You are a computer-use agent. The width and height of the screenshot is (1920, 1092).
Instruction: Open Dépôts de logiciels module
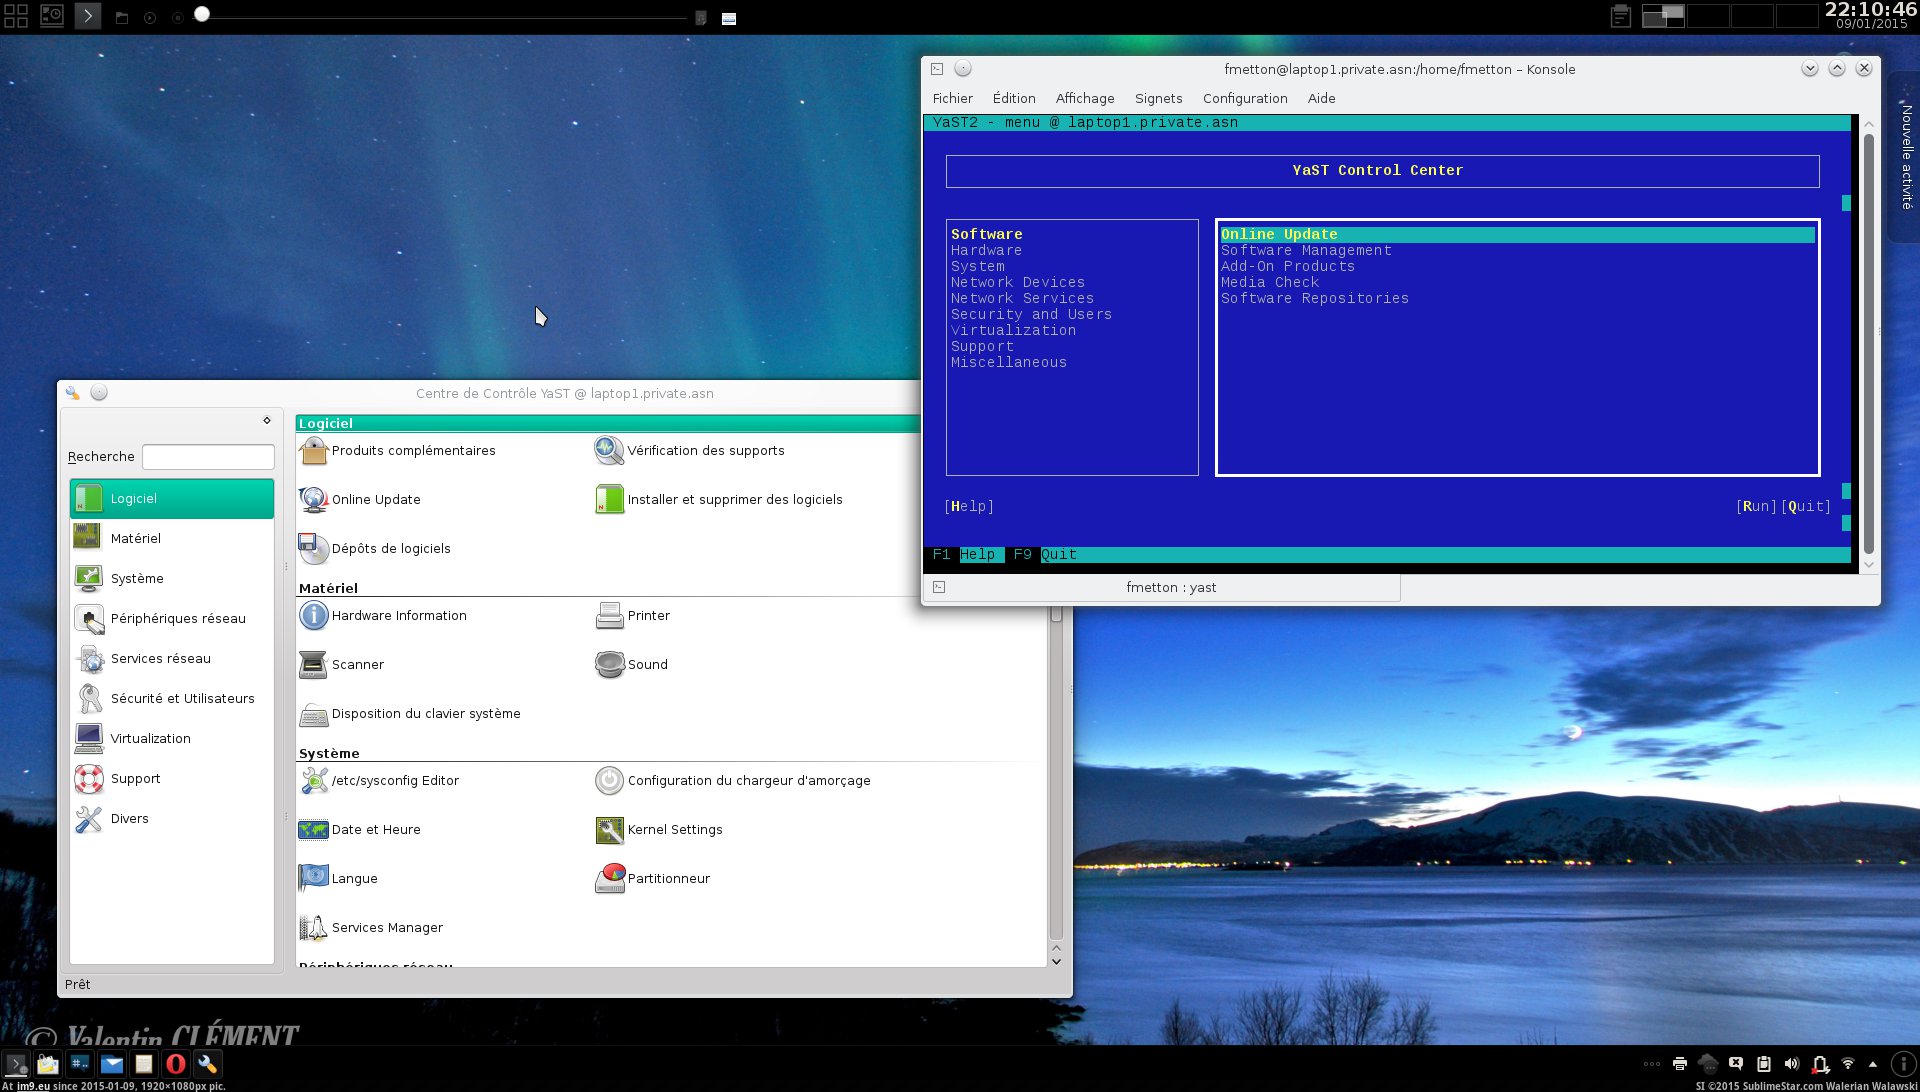390,548
